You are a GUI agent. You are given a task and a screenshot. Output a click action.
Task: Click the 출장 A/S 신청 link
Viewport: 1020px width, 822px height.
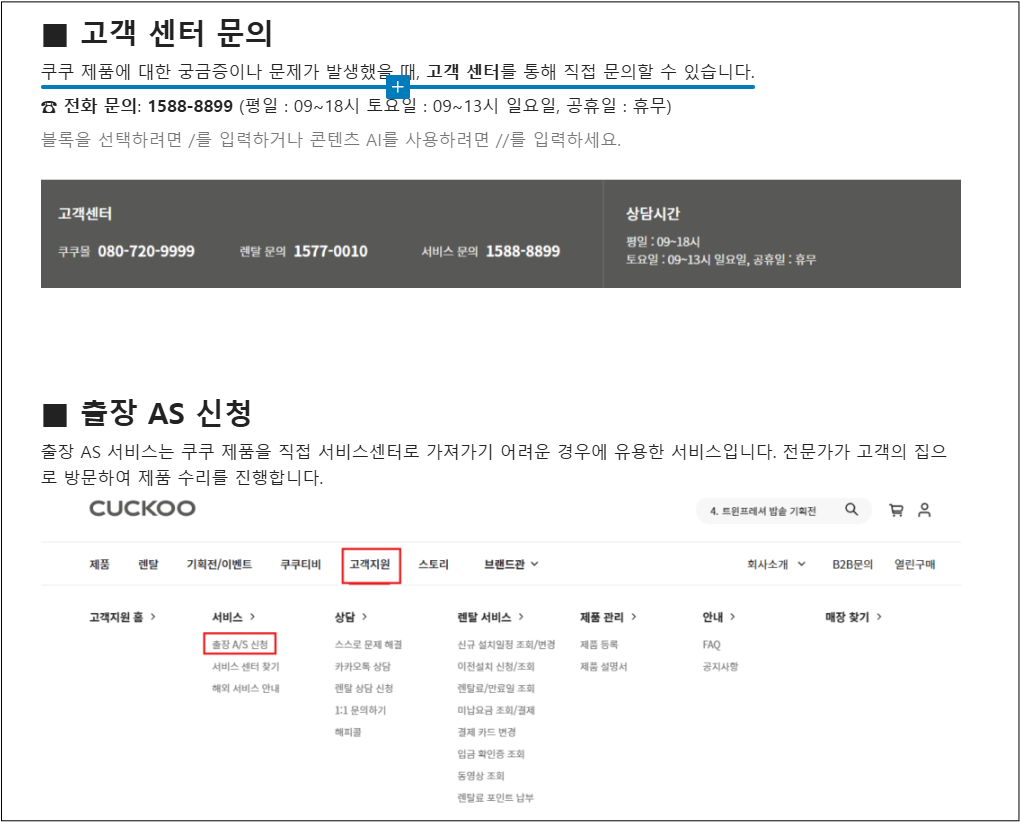pyautogui.click(x=240, y=644)
